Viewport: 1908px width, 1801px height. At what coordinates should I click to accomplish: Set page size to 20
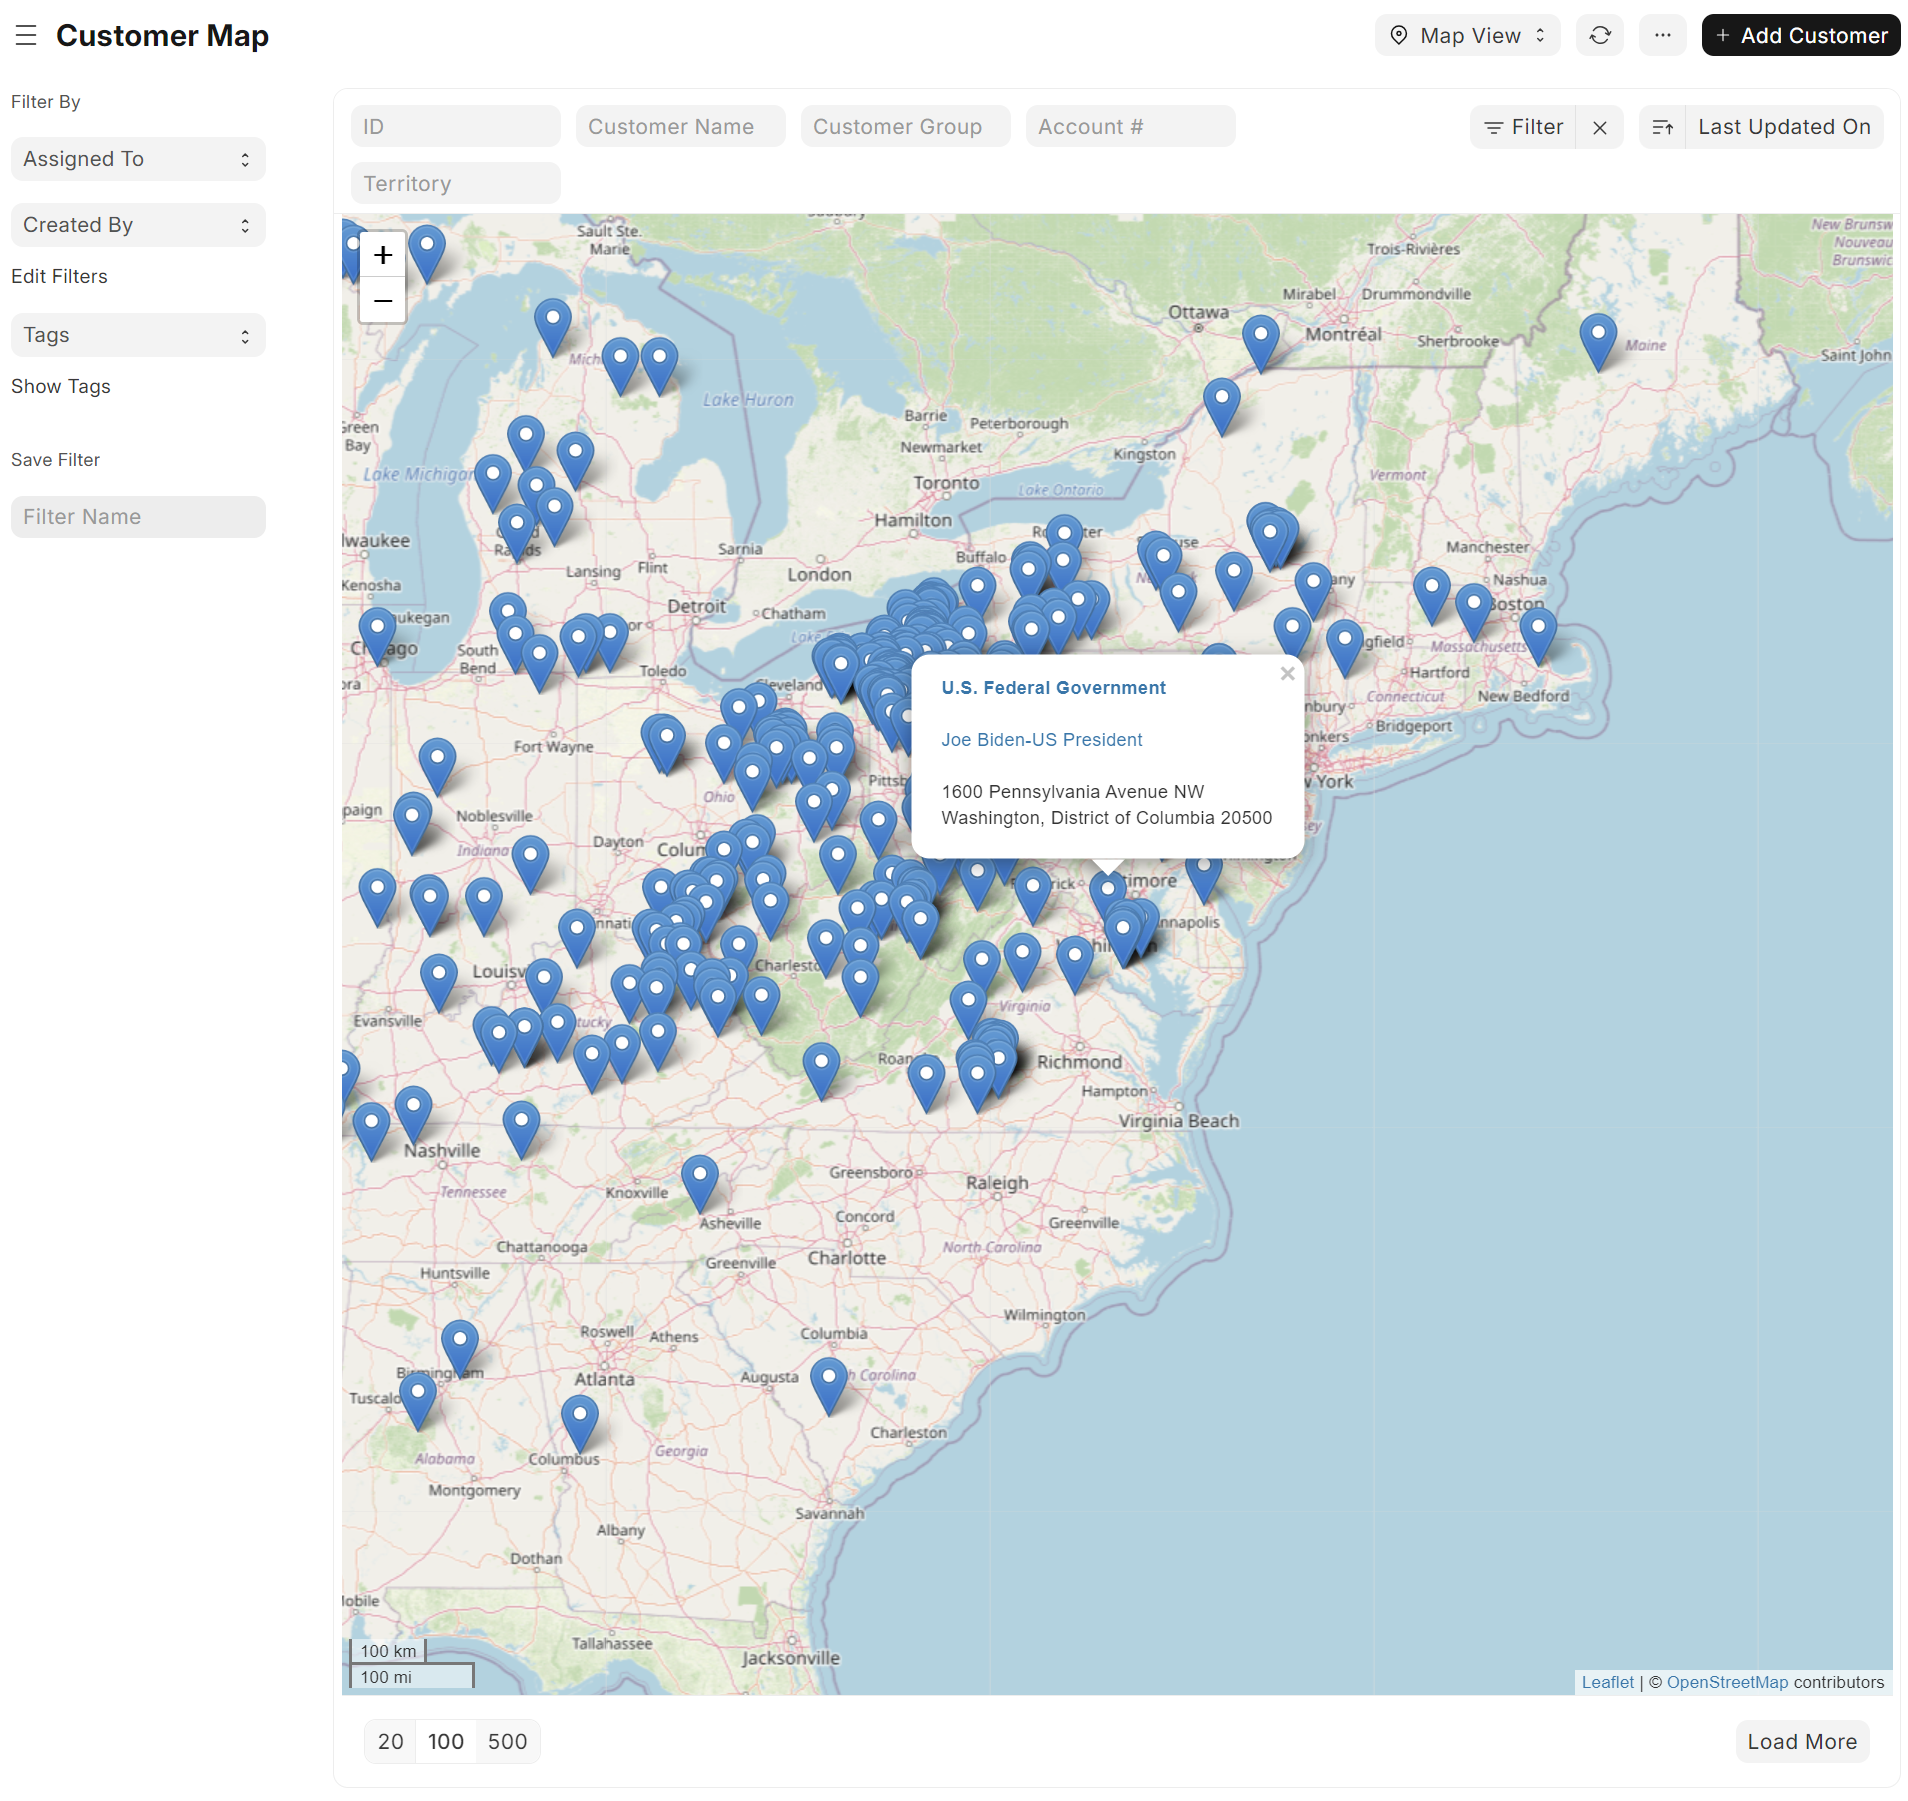click(391, 1742)
